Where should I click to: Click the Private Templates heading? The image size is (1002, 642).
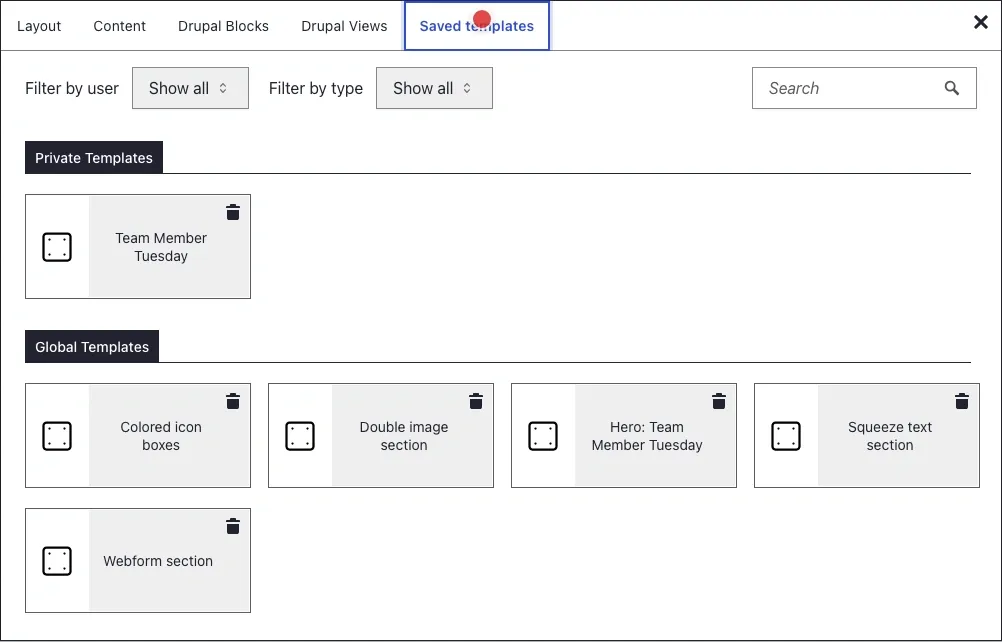point(94,158)
